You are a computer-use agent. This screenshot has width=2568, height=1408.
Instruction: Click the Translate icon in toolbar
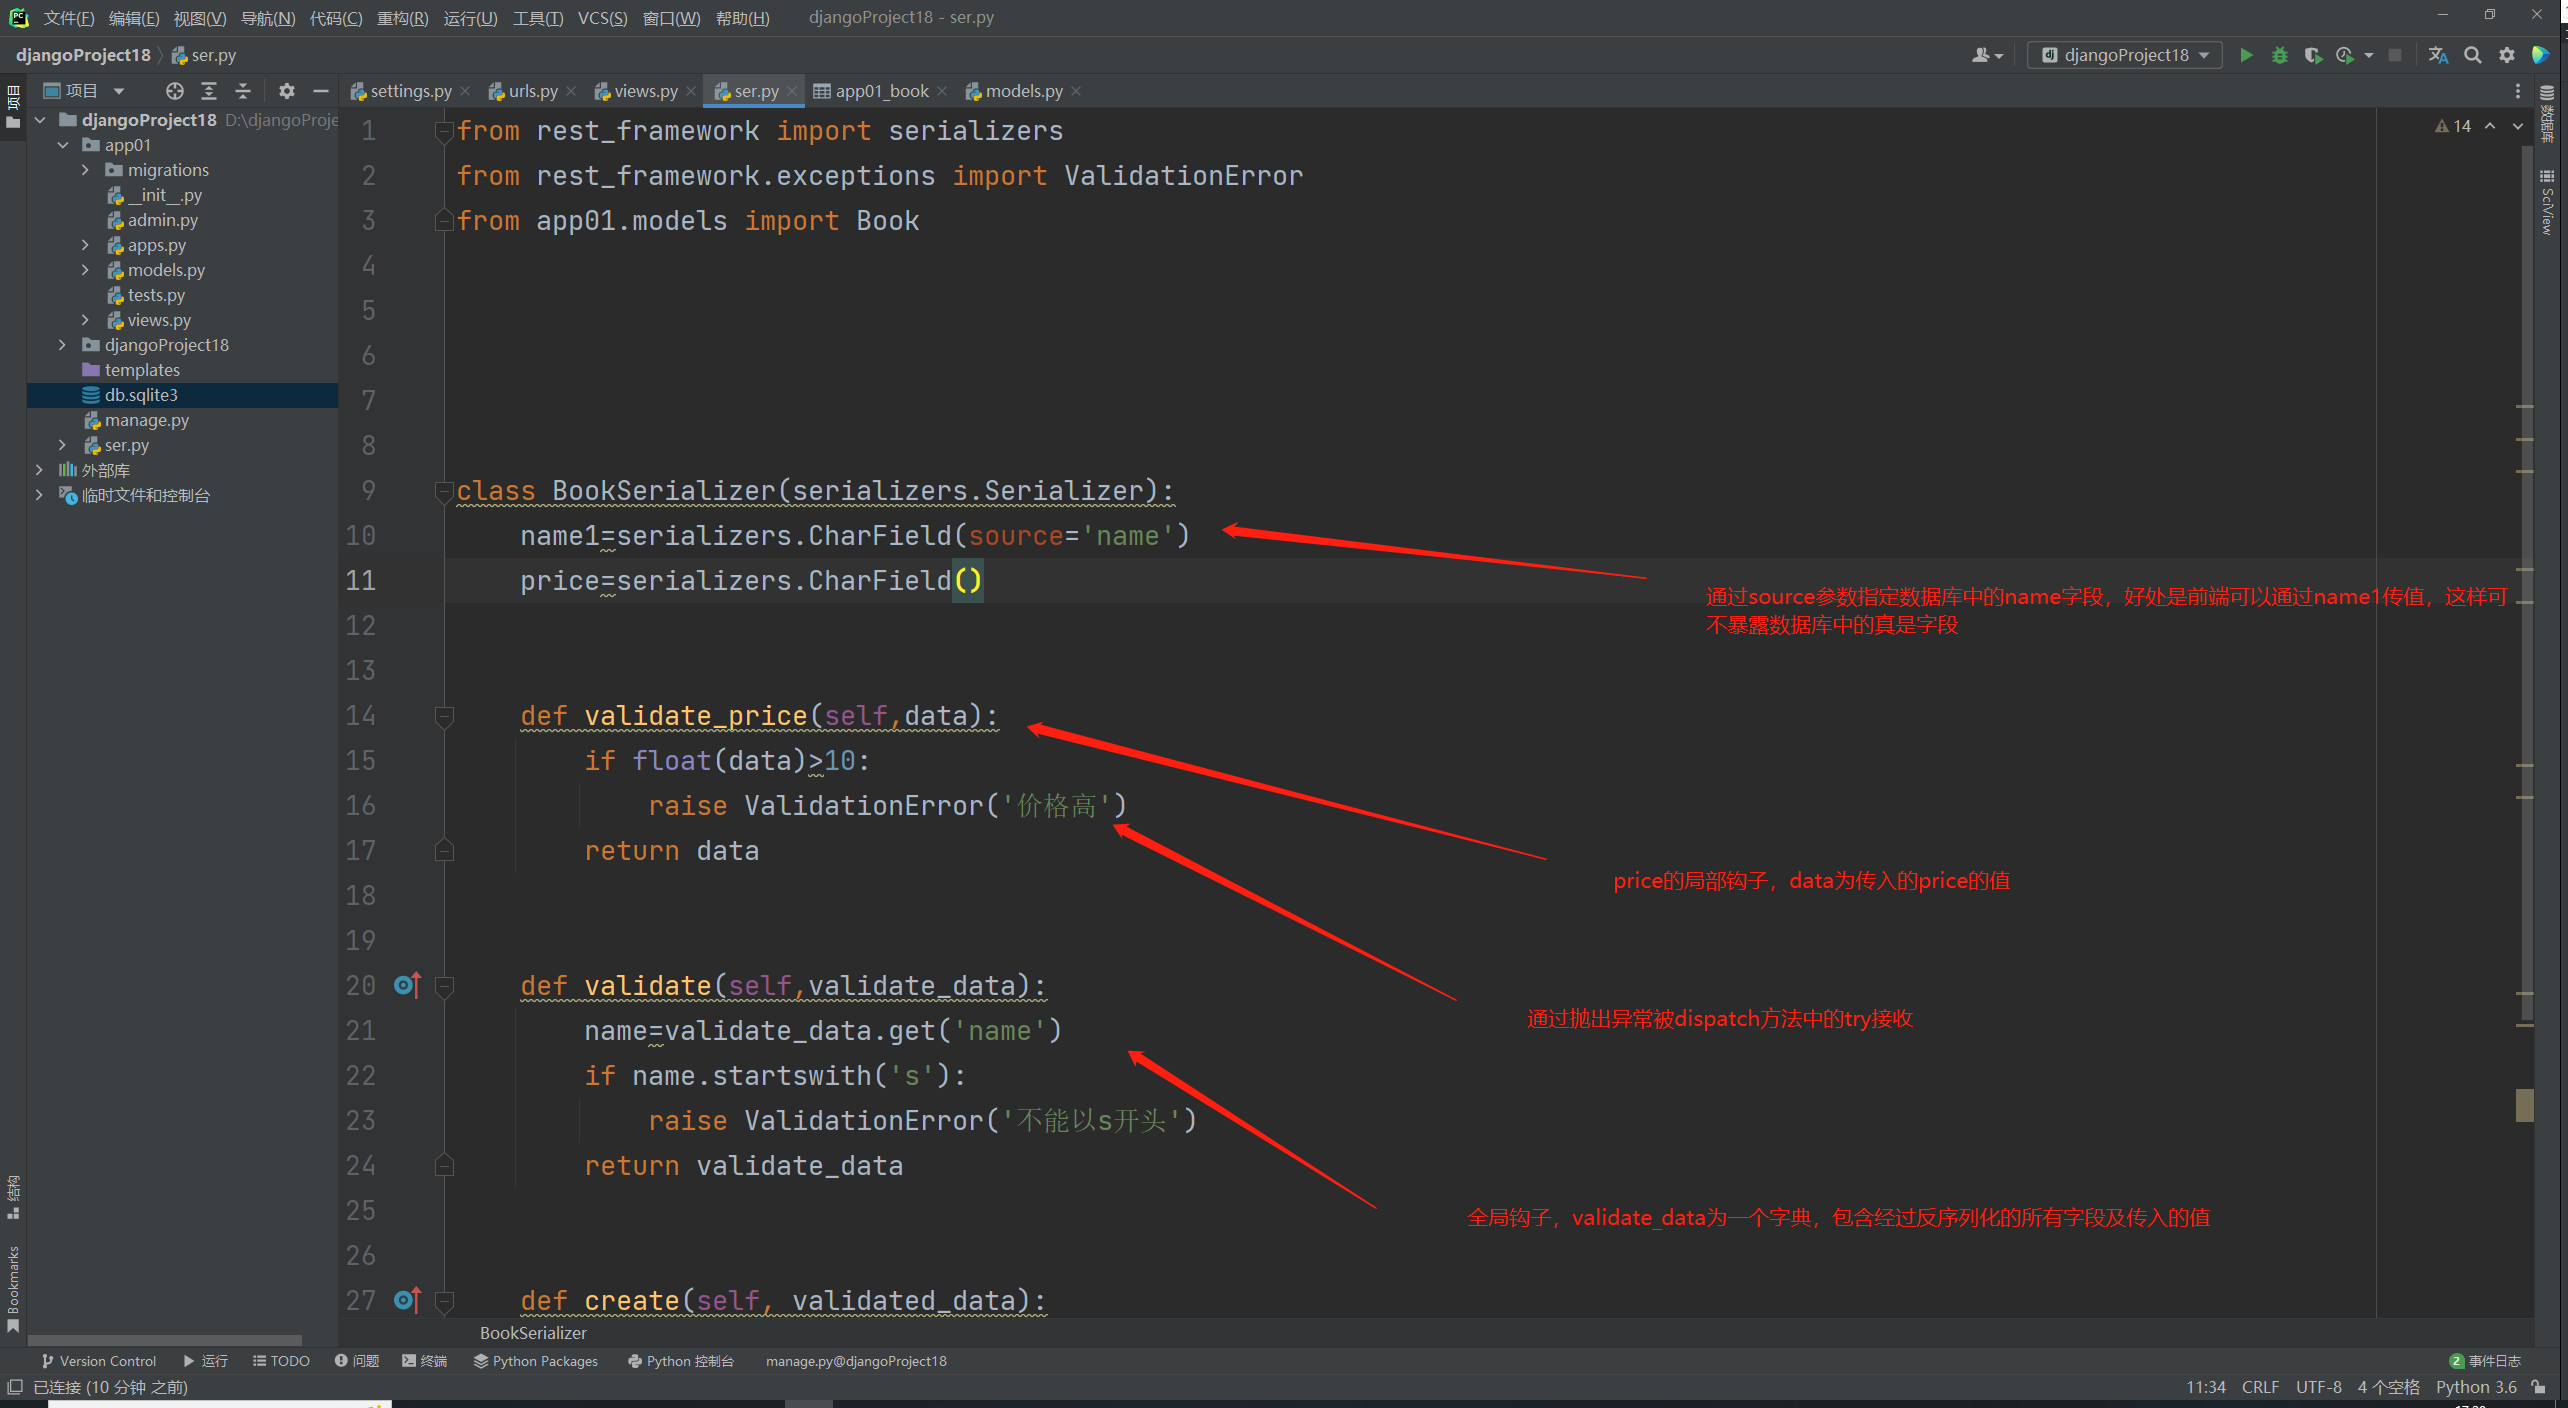pos(2439,55)
